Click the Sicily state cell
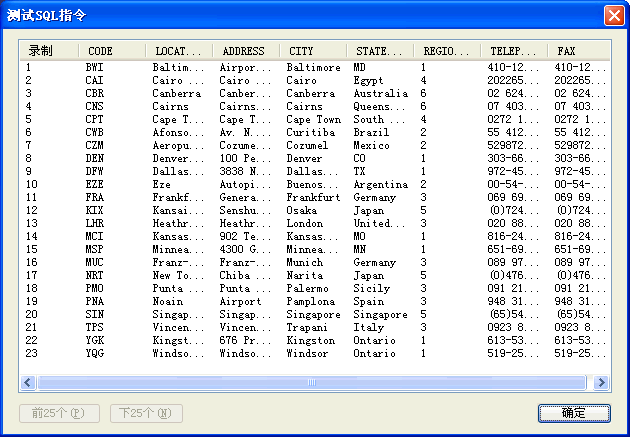This screenshot has height=437, width=630. (x=372, y=288)
